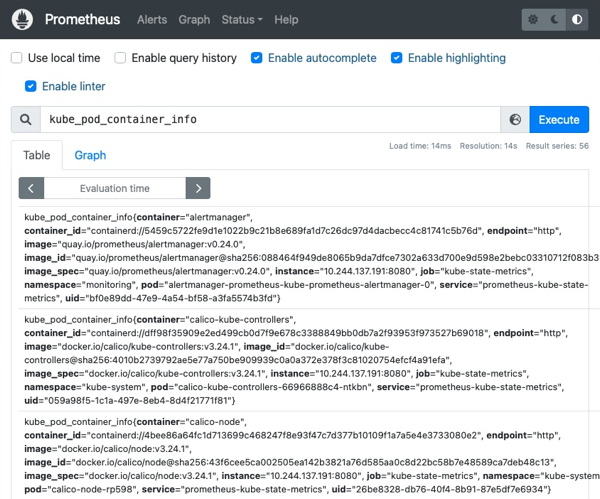Click the search magnifier icon
This screenshot has width=600, height=499.
(x=26, y=120)
